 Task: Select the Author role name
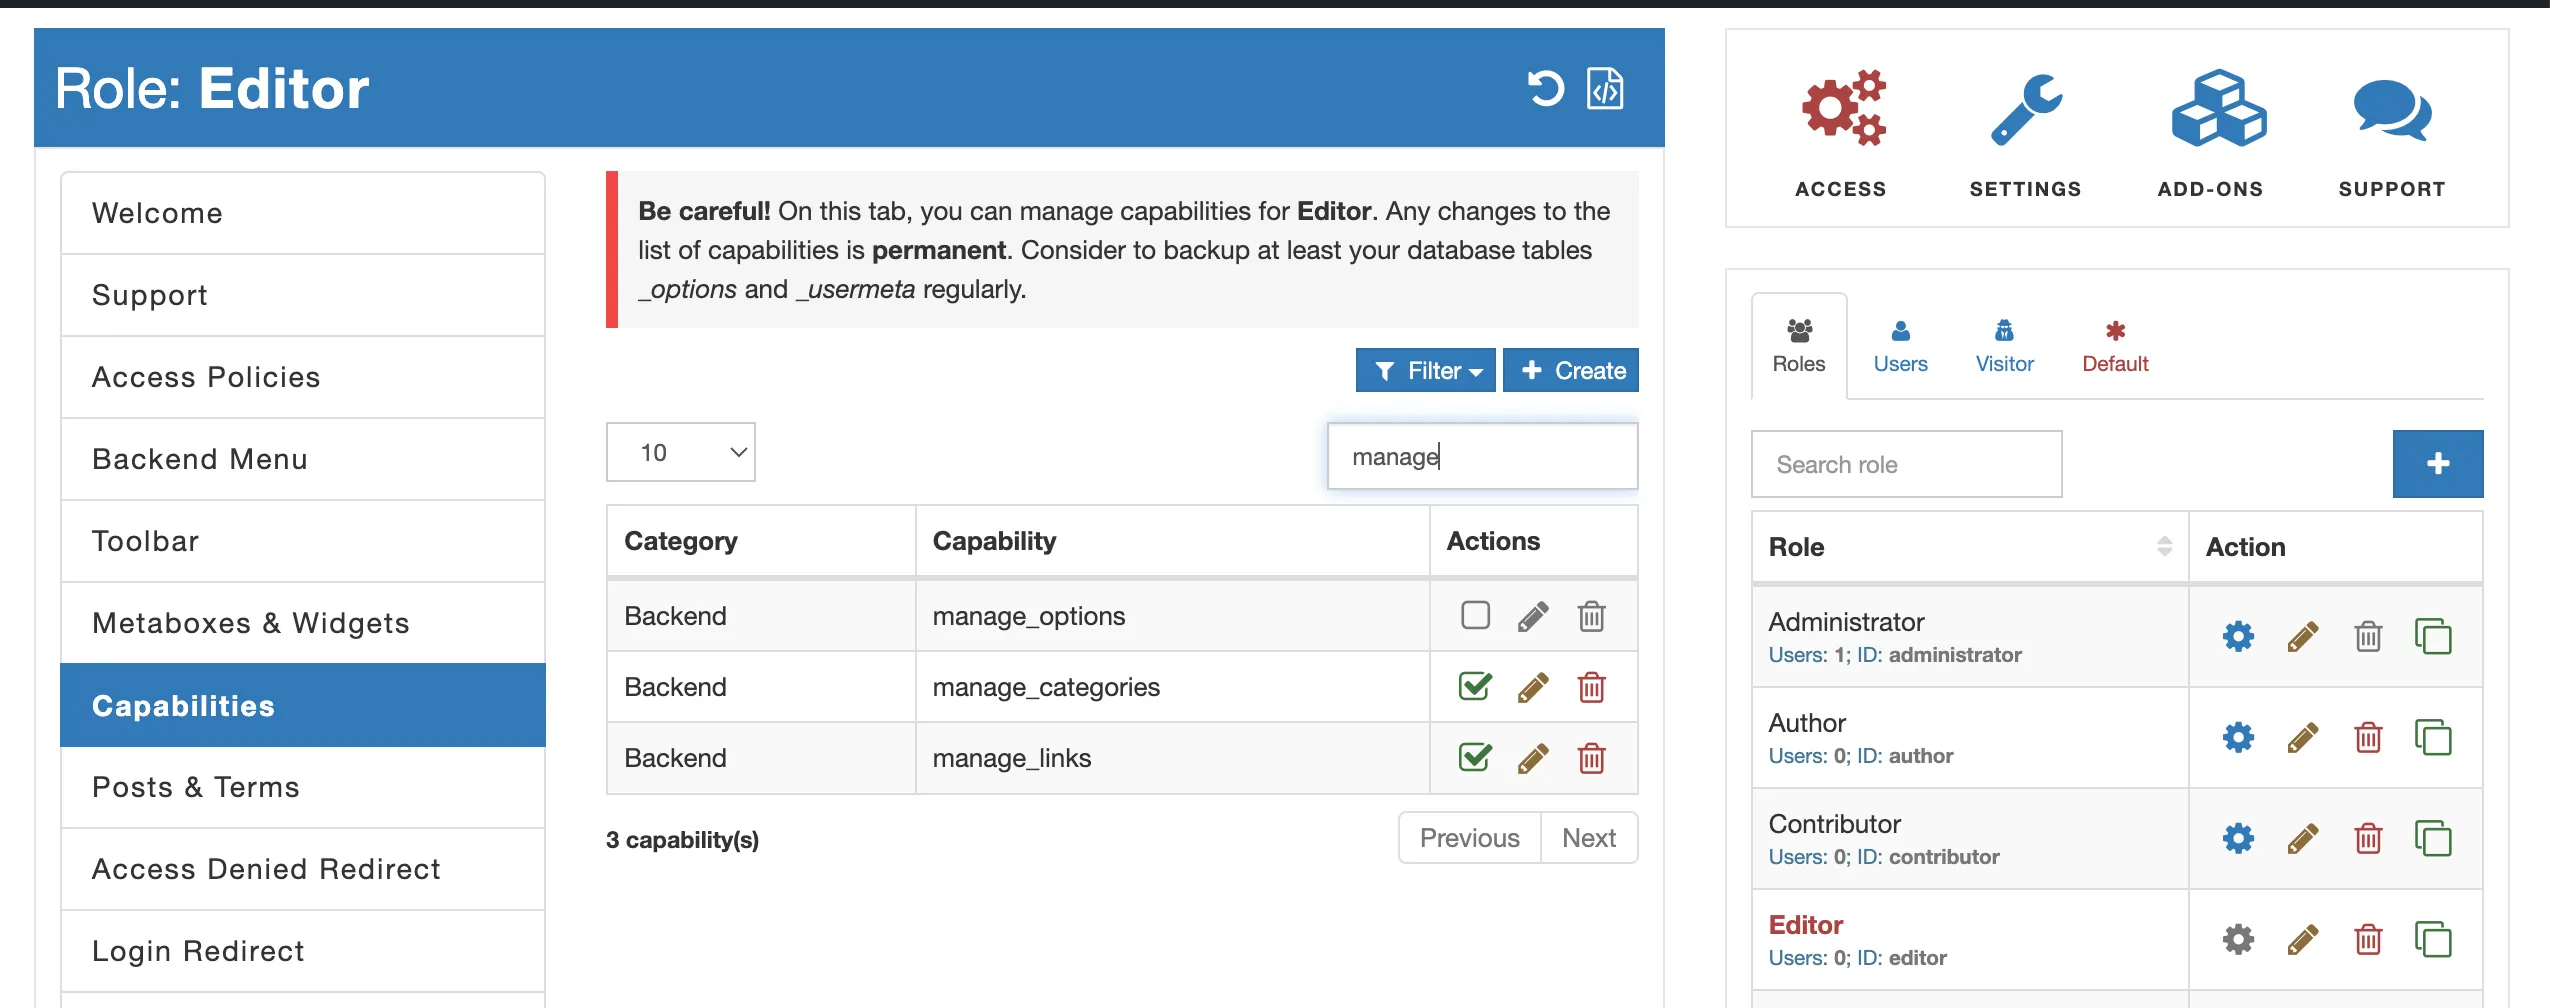[1806, 723]
